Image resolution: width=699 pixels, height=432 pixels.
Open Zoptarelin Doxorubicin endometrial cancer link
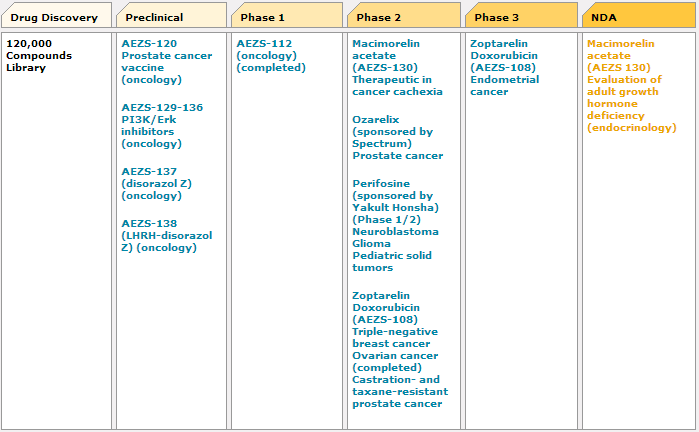pos(503,67)
